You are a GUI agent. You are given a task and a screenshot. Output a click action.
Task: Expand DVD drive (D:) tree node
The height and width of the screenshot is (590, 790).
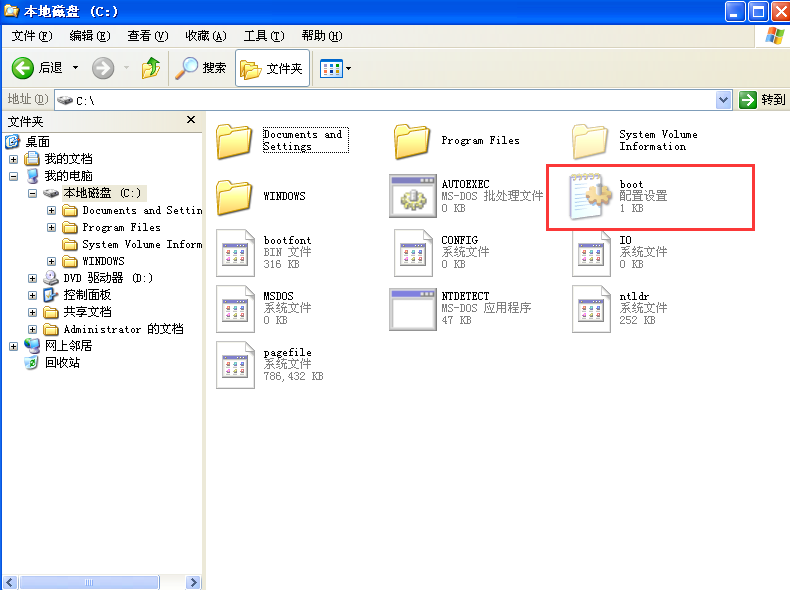(x=32, y=278)
